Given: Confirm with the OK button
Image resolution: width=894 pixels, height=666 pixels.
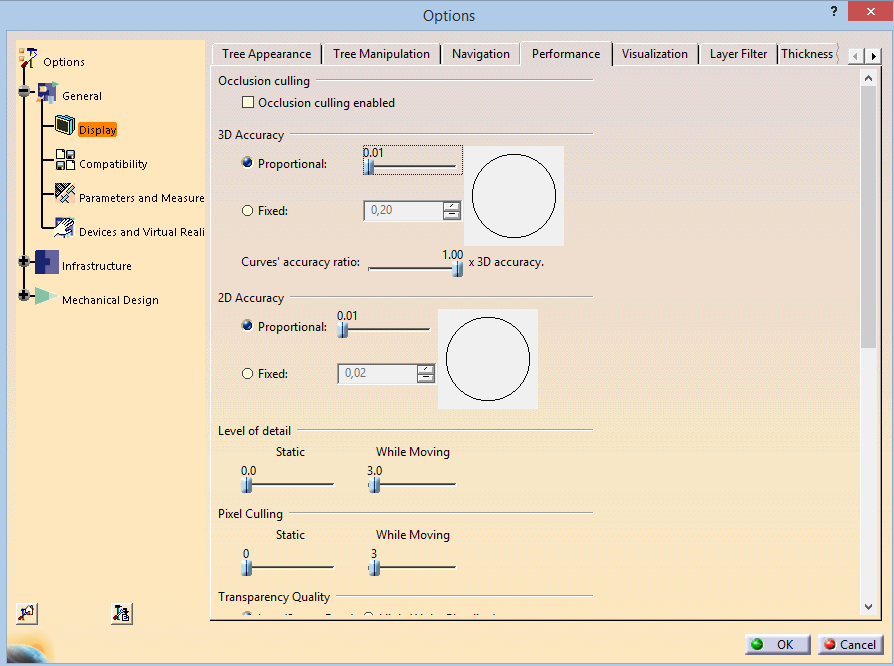Looking at the screenshot, I should pos(777,644).
